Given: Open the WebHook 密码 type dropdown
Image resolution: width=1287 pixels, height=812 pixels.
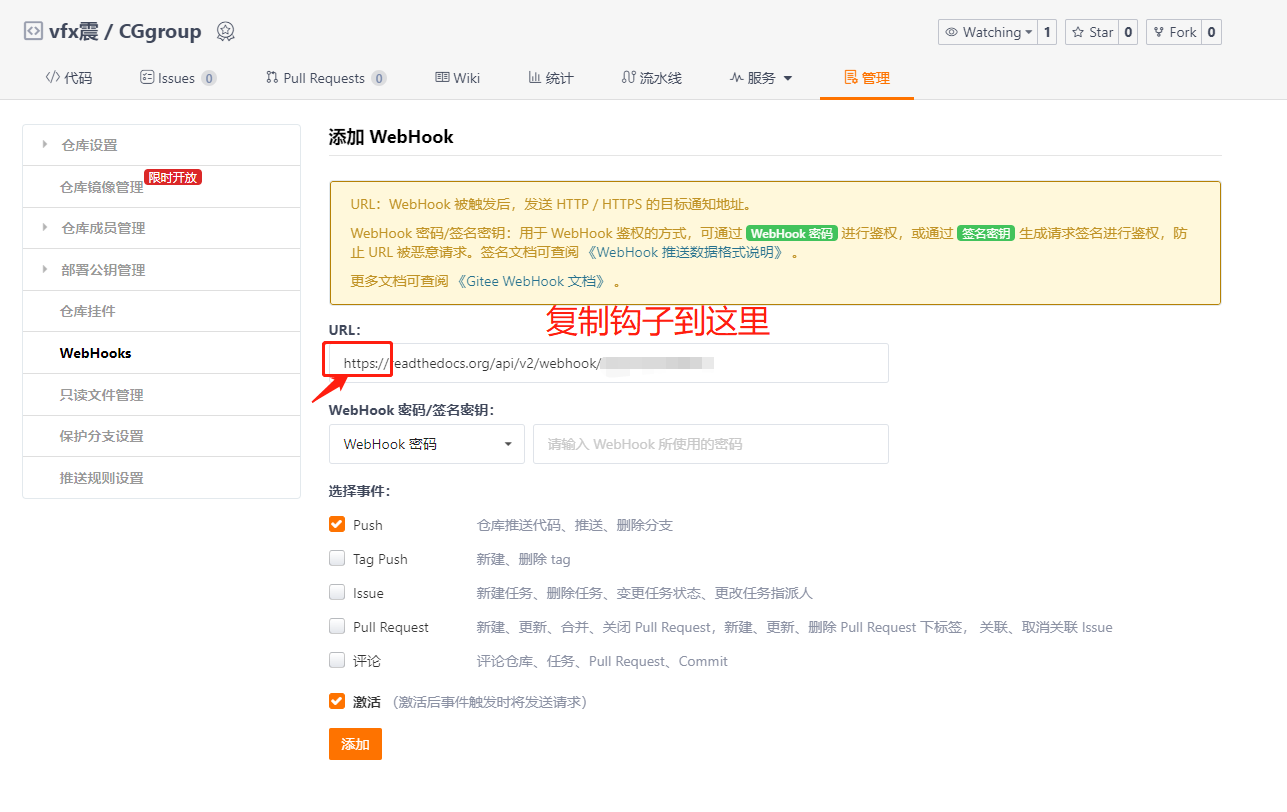Looking at the screenshot, I should pos(427,444).
